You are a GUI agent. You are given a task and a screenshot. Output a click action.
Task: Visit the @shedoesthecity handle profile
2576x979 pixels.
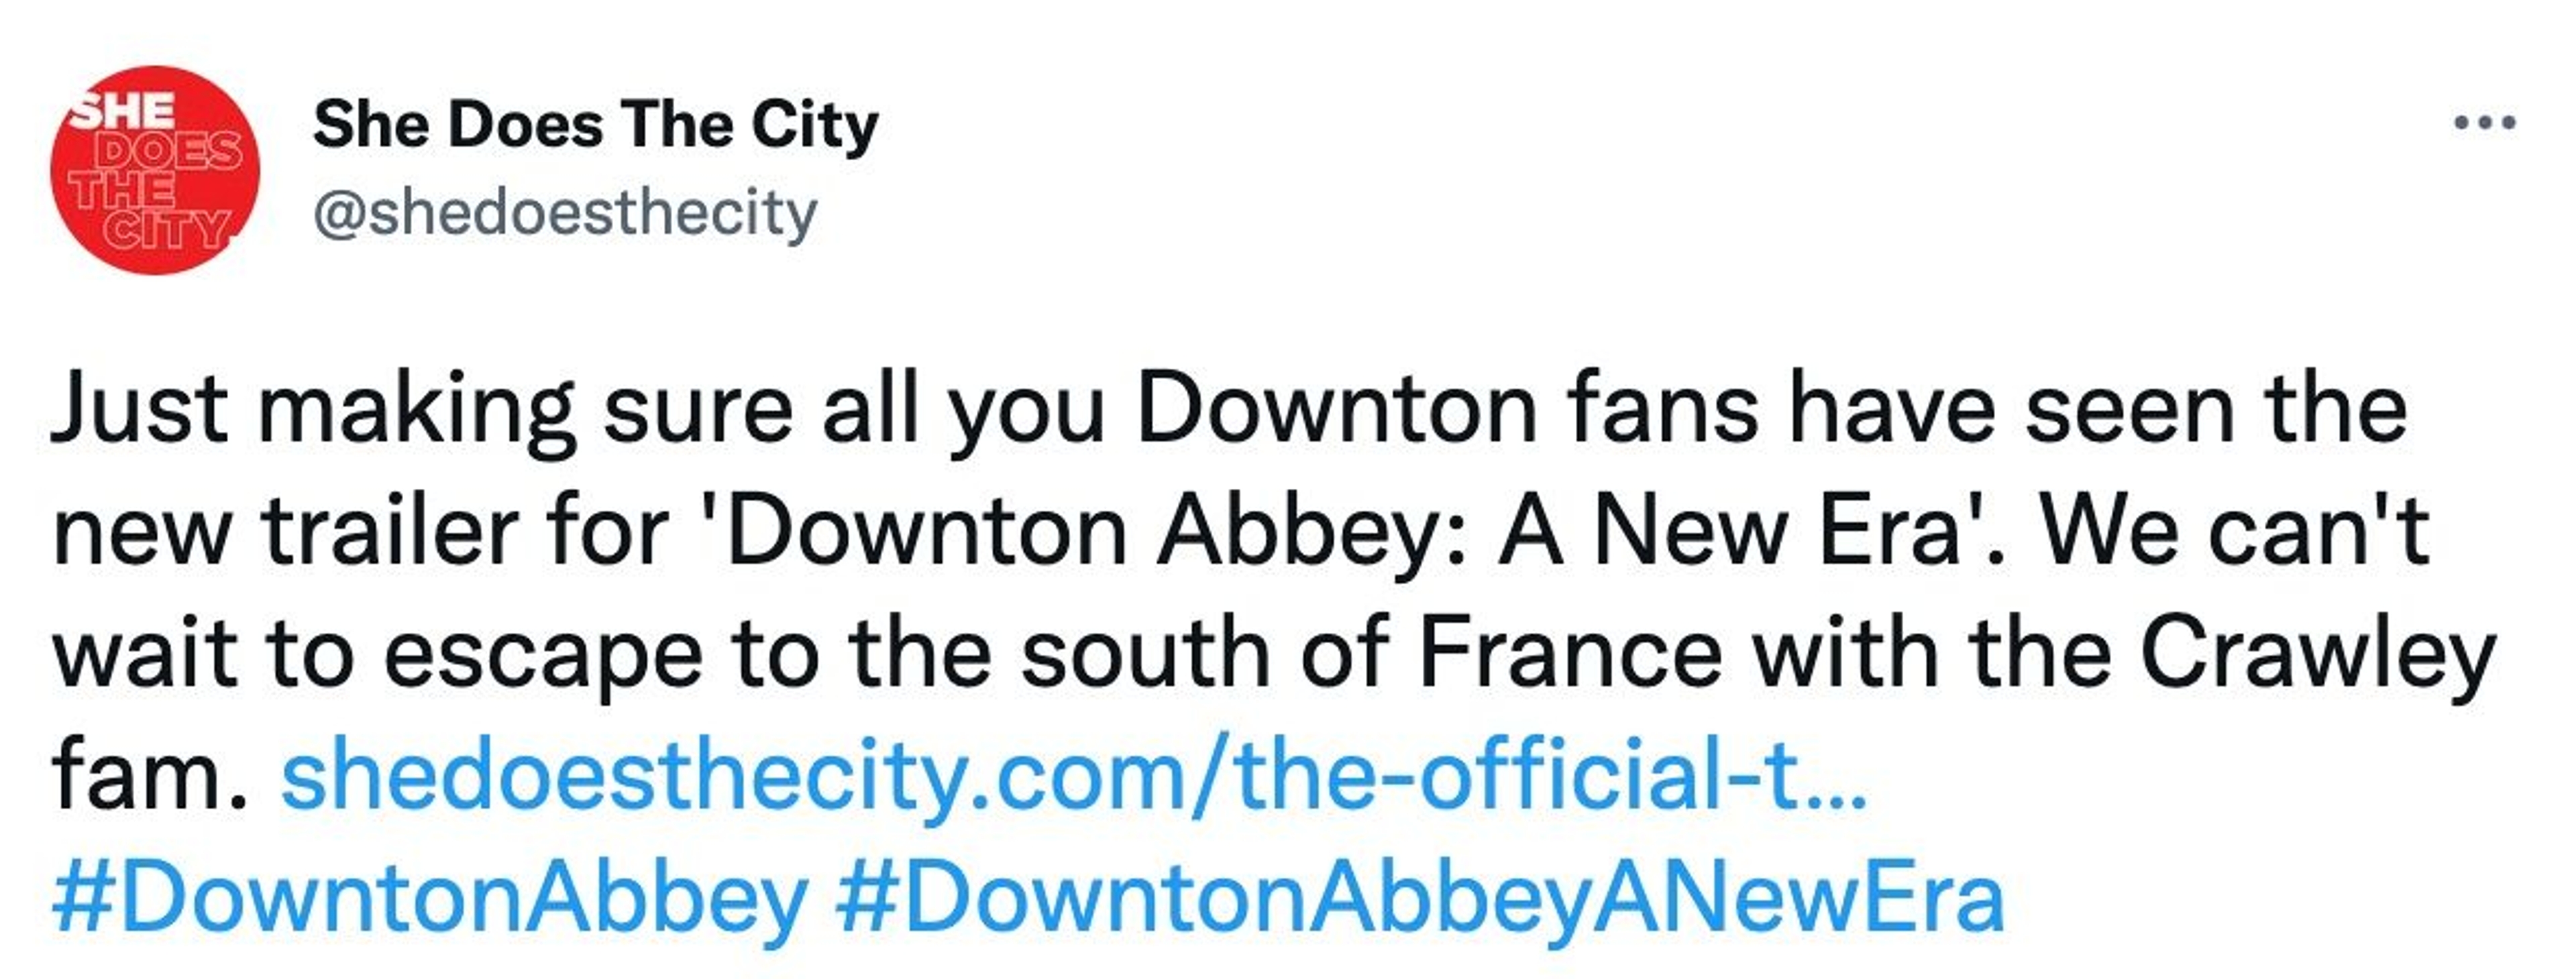pos(565,214)
